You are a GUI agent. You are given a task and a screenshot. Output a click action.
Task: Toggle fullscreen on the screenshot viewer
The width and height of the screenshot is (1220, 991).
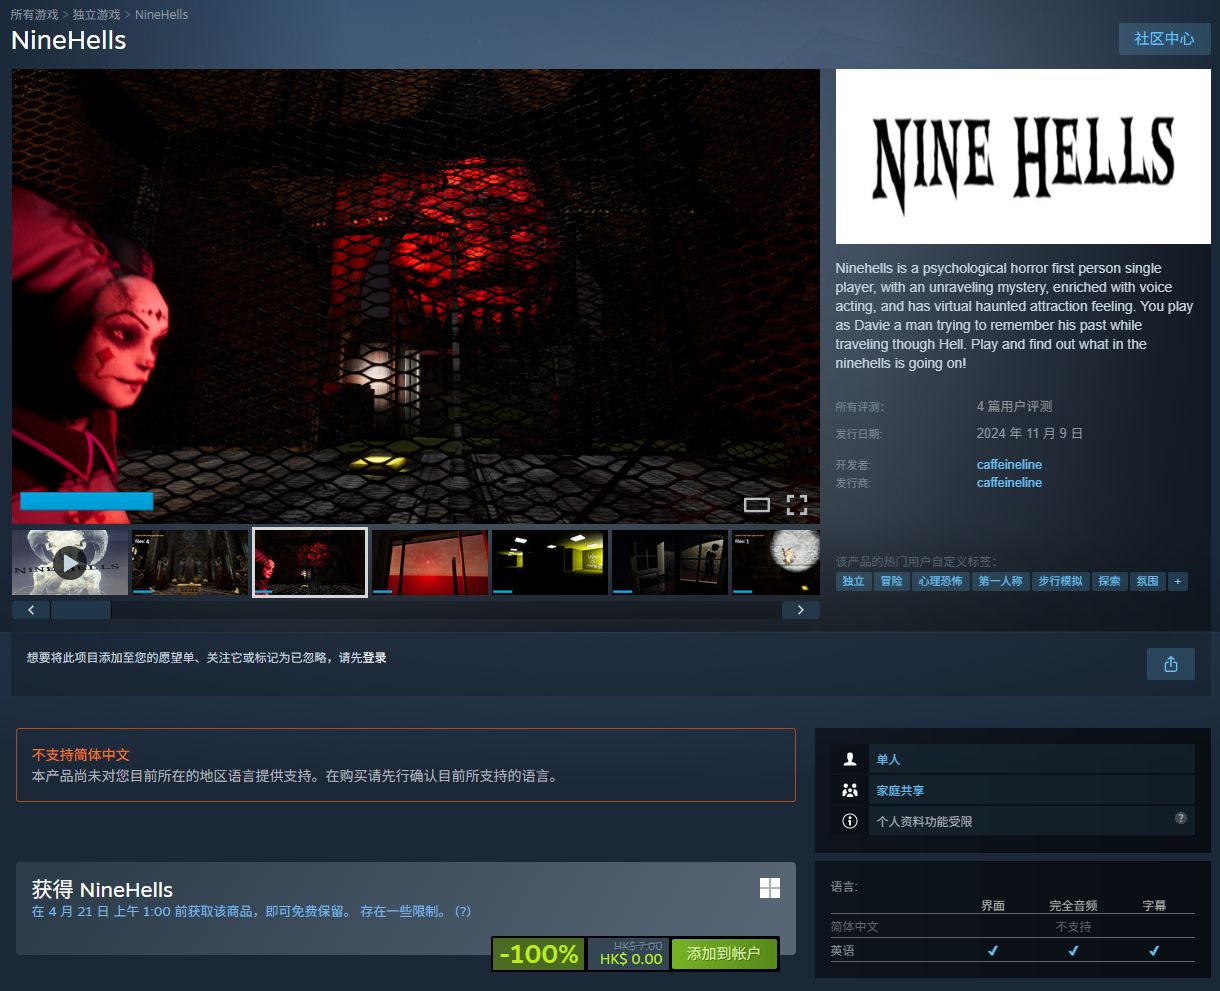click(x=796, y=505)
